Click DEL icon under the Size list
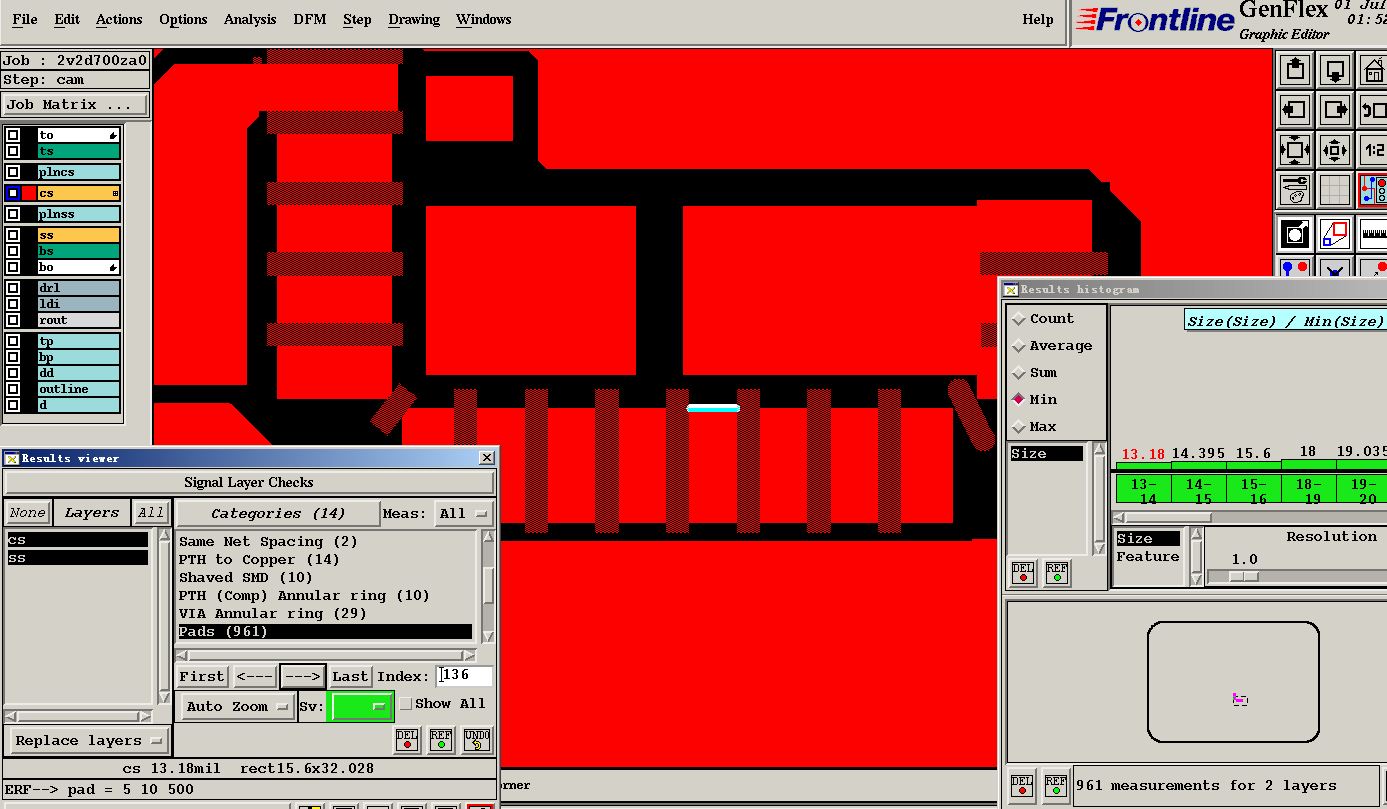1387x809 pixels. click(1023, 573)
